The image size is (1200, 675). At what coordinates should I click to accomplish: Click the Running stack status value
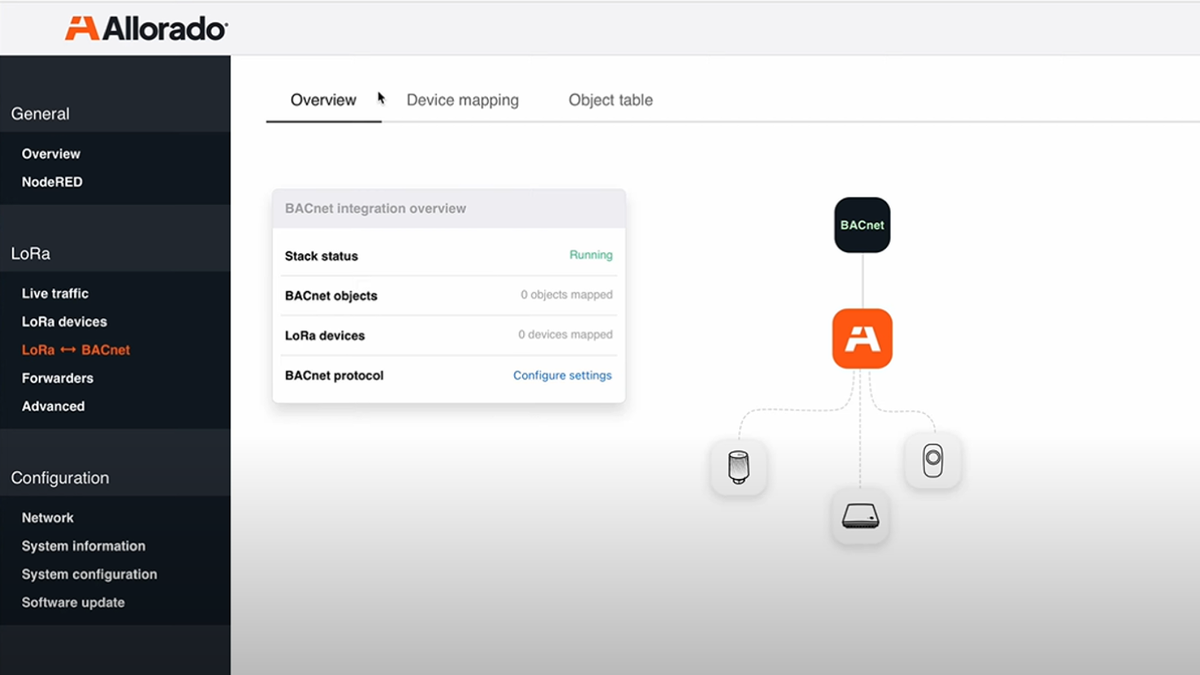click(591, 255)
